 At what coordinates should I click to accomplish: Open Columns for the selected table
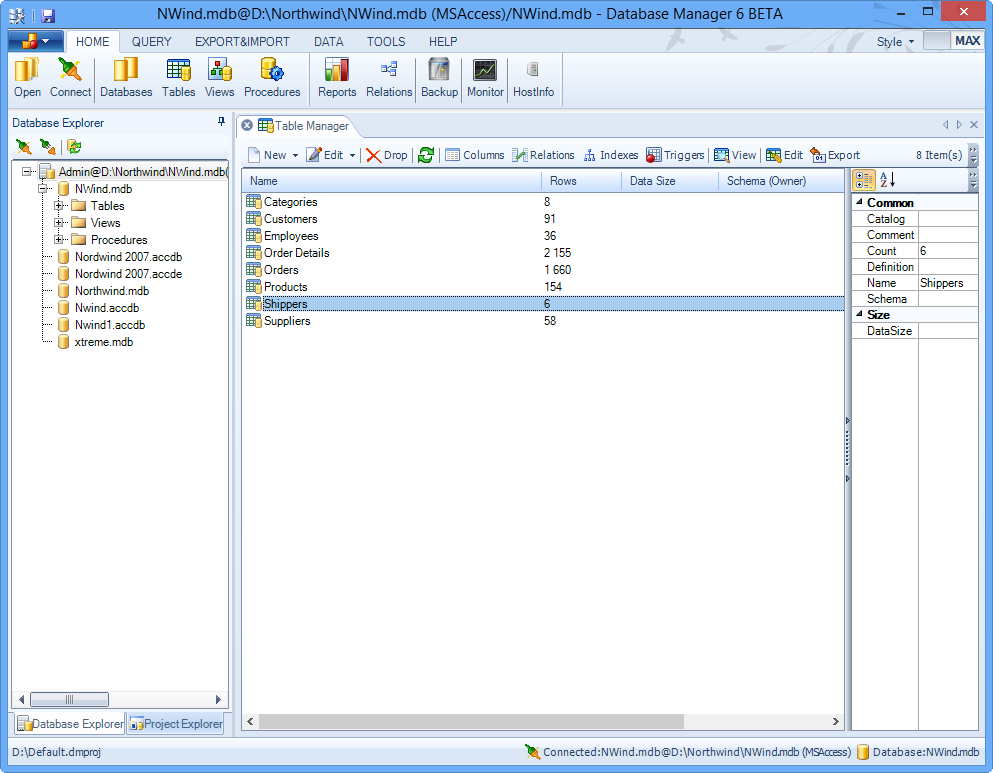[475, 155]
